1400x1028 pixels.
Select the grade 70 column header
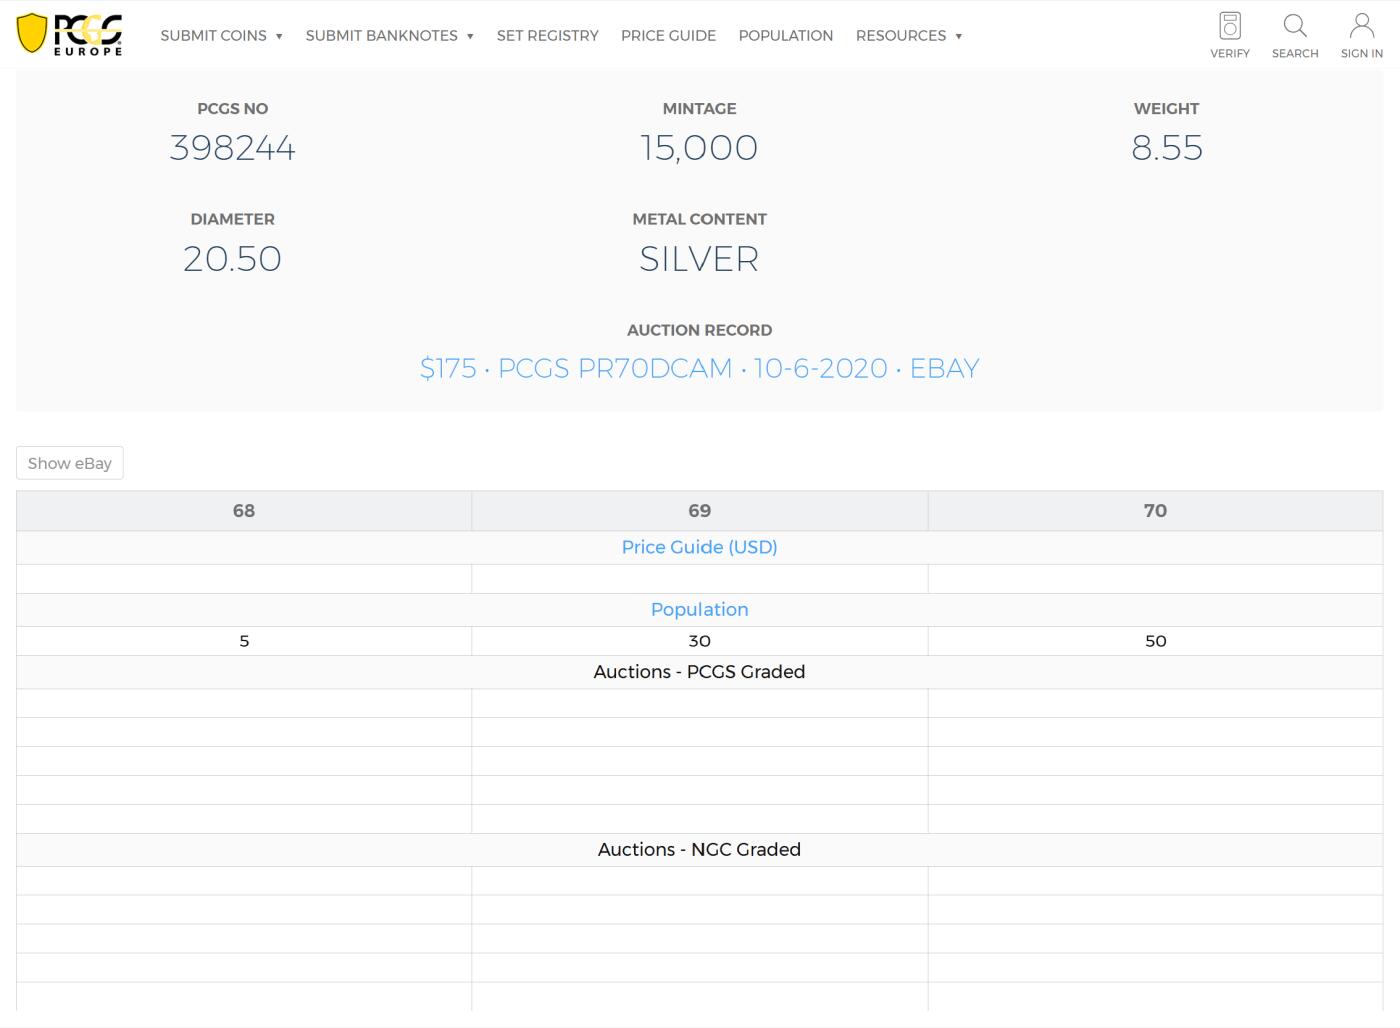(x=1155, y=511)
